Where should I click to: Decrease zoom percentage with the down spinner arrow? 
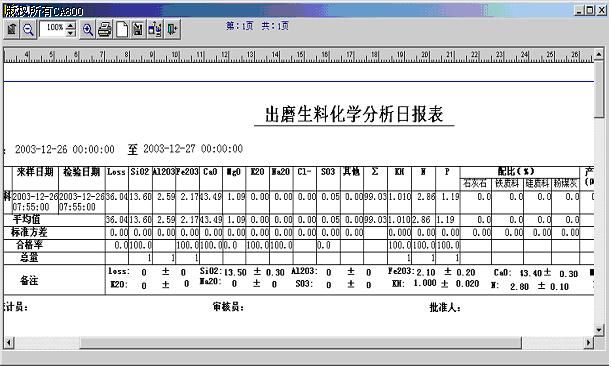click(71, 34)
